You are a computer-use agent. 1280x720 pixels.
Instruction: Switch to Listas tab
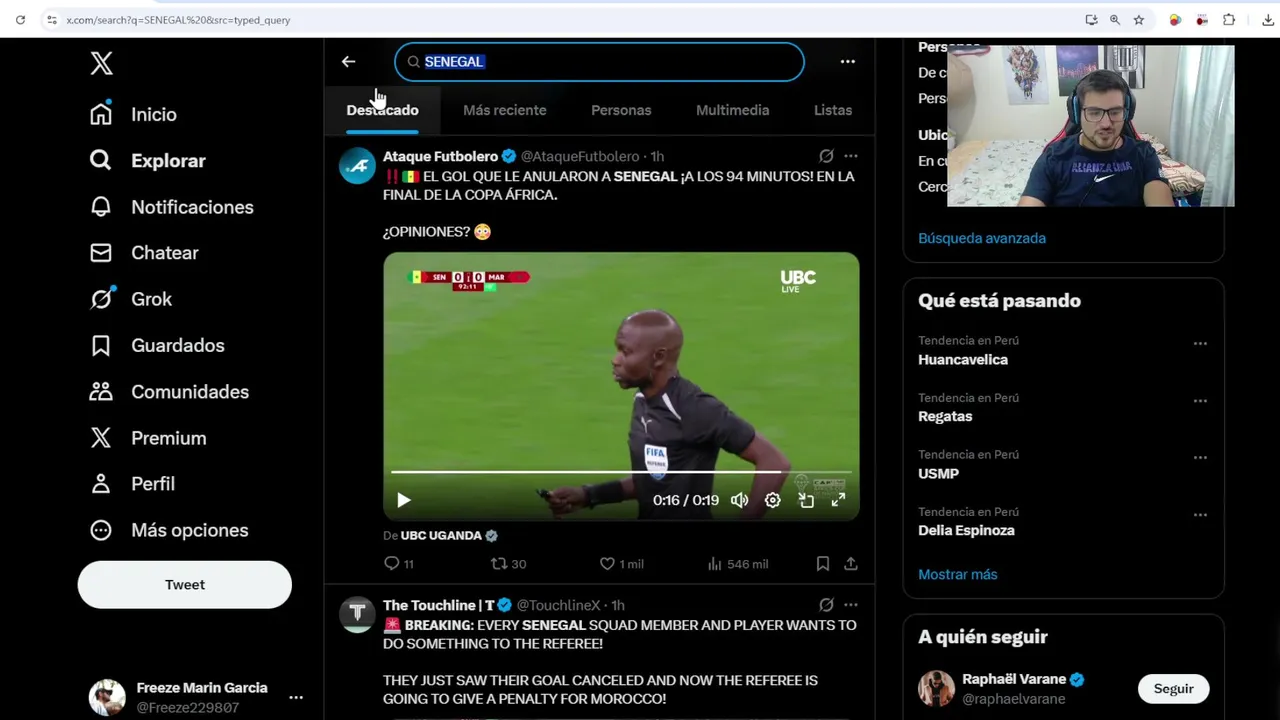click(833, 110)
